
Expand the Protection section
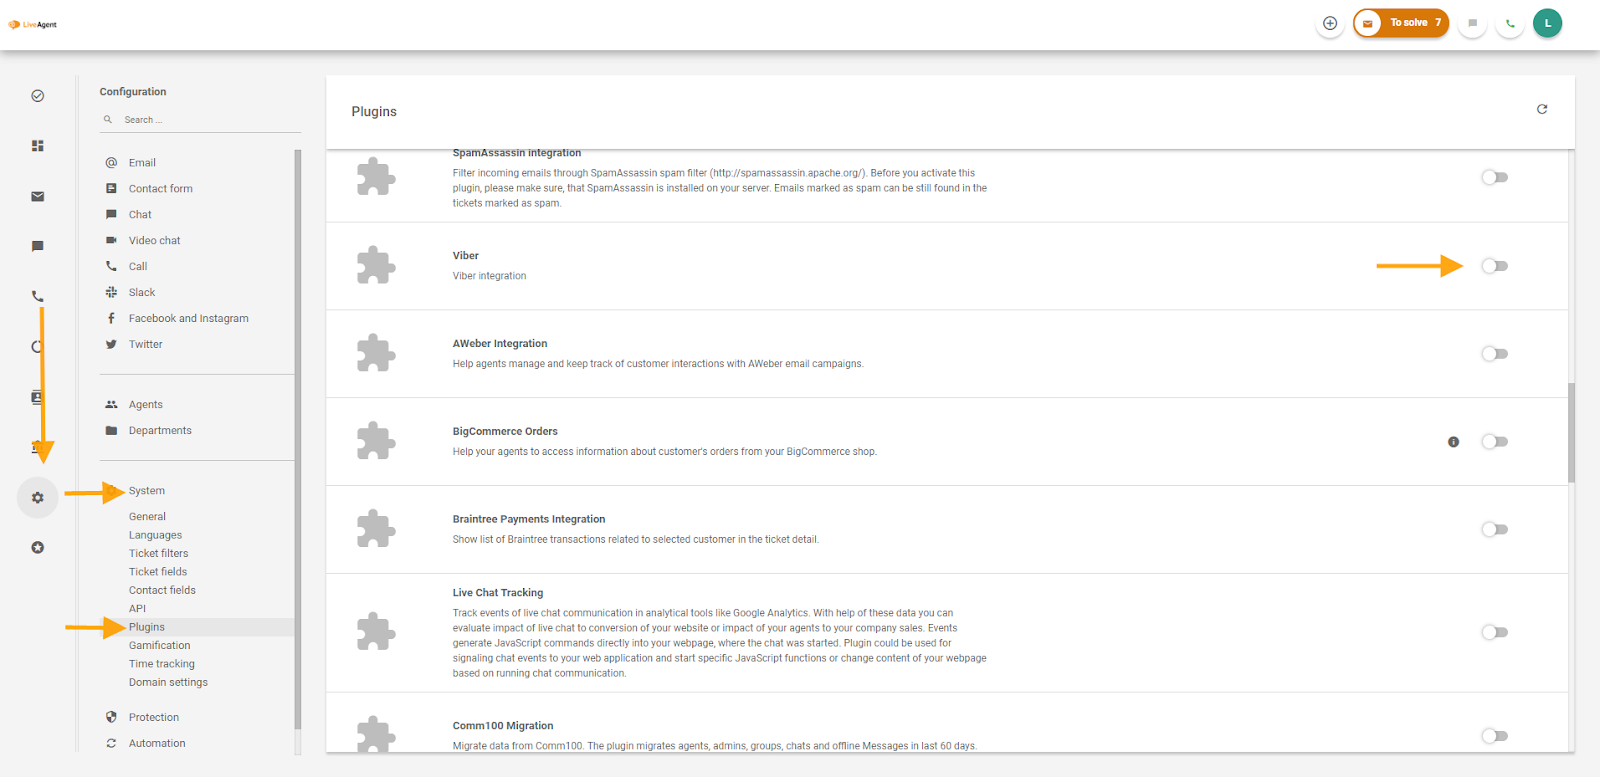point(153,718)
